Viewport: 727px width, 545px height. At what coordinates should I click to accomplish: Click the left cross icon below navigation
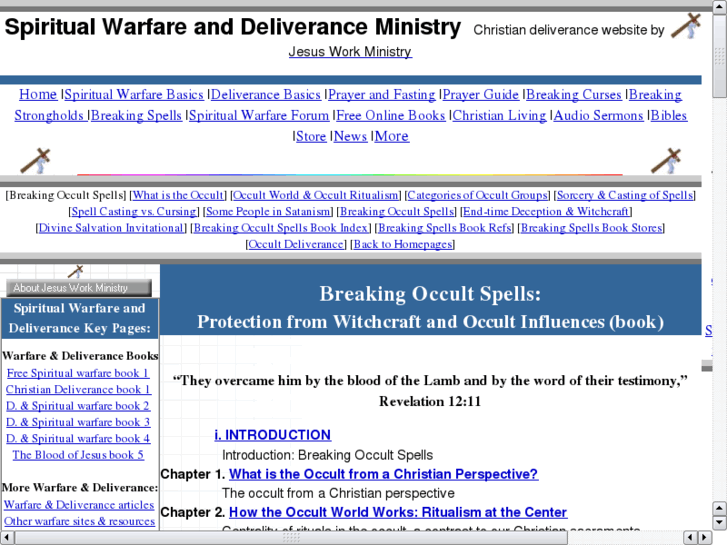(x=35, y=161)
